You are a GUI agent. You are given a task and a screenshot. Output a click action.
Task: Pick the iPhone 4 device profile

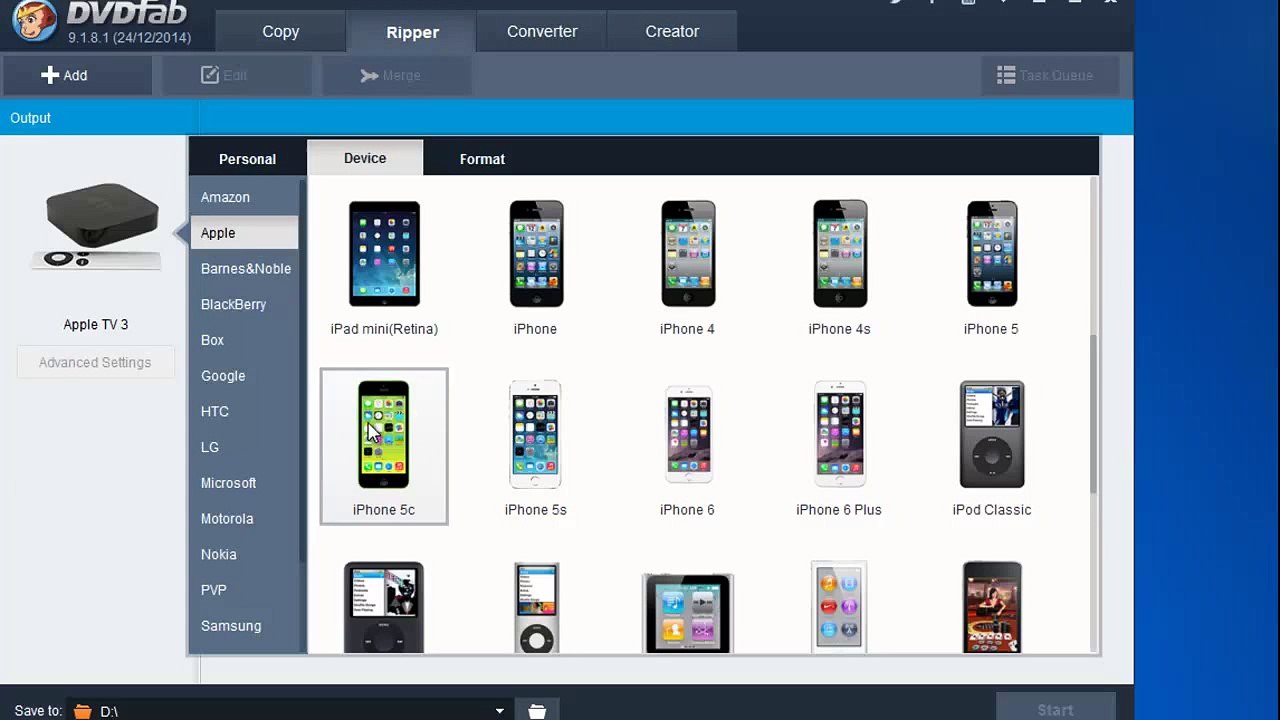click(x=688, y=267)
